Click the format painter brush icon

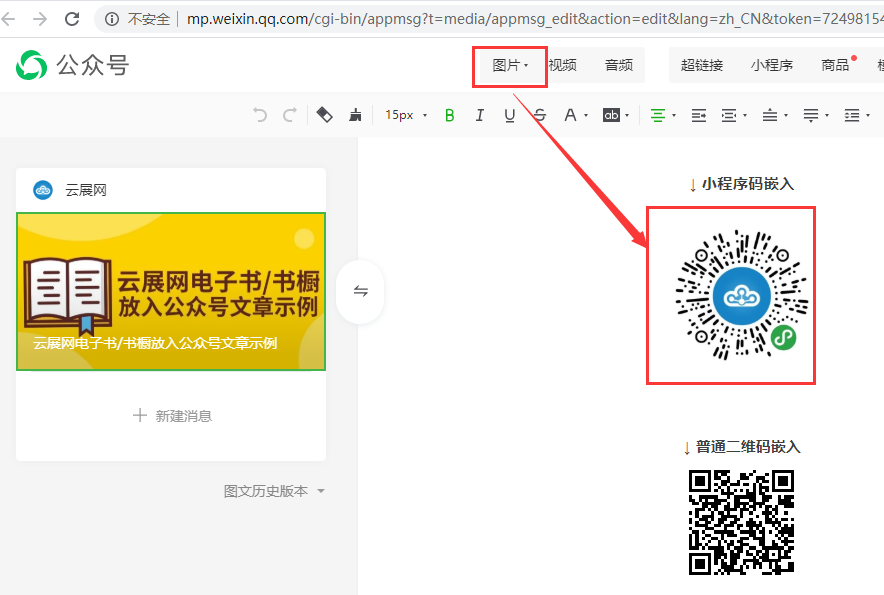tap(355, 115)
